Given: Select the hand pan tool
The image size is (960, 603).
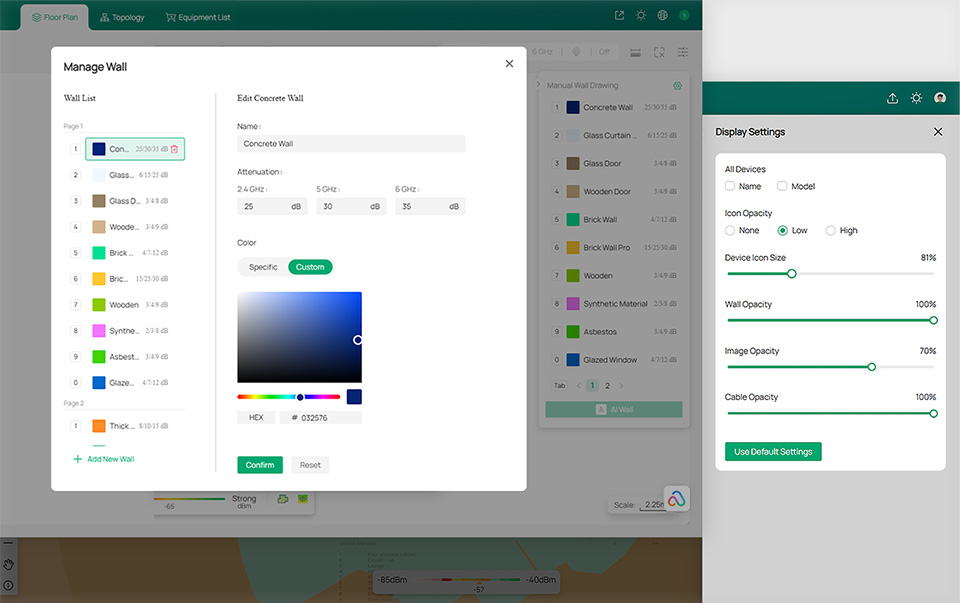Looking at the screenshot, I should point(9,564).
